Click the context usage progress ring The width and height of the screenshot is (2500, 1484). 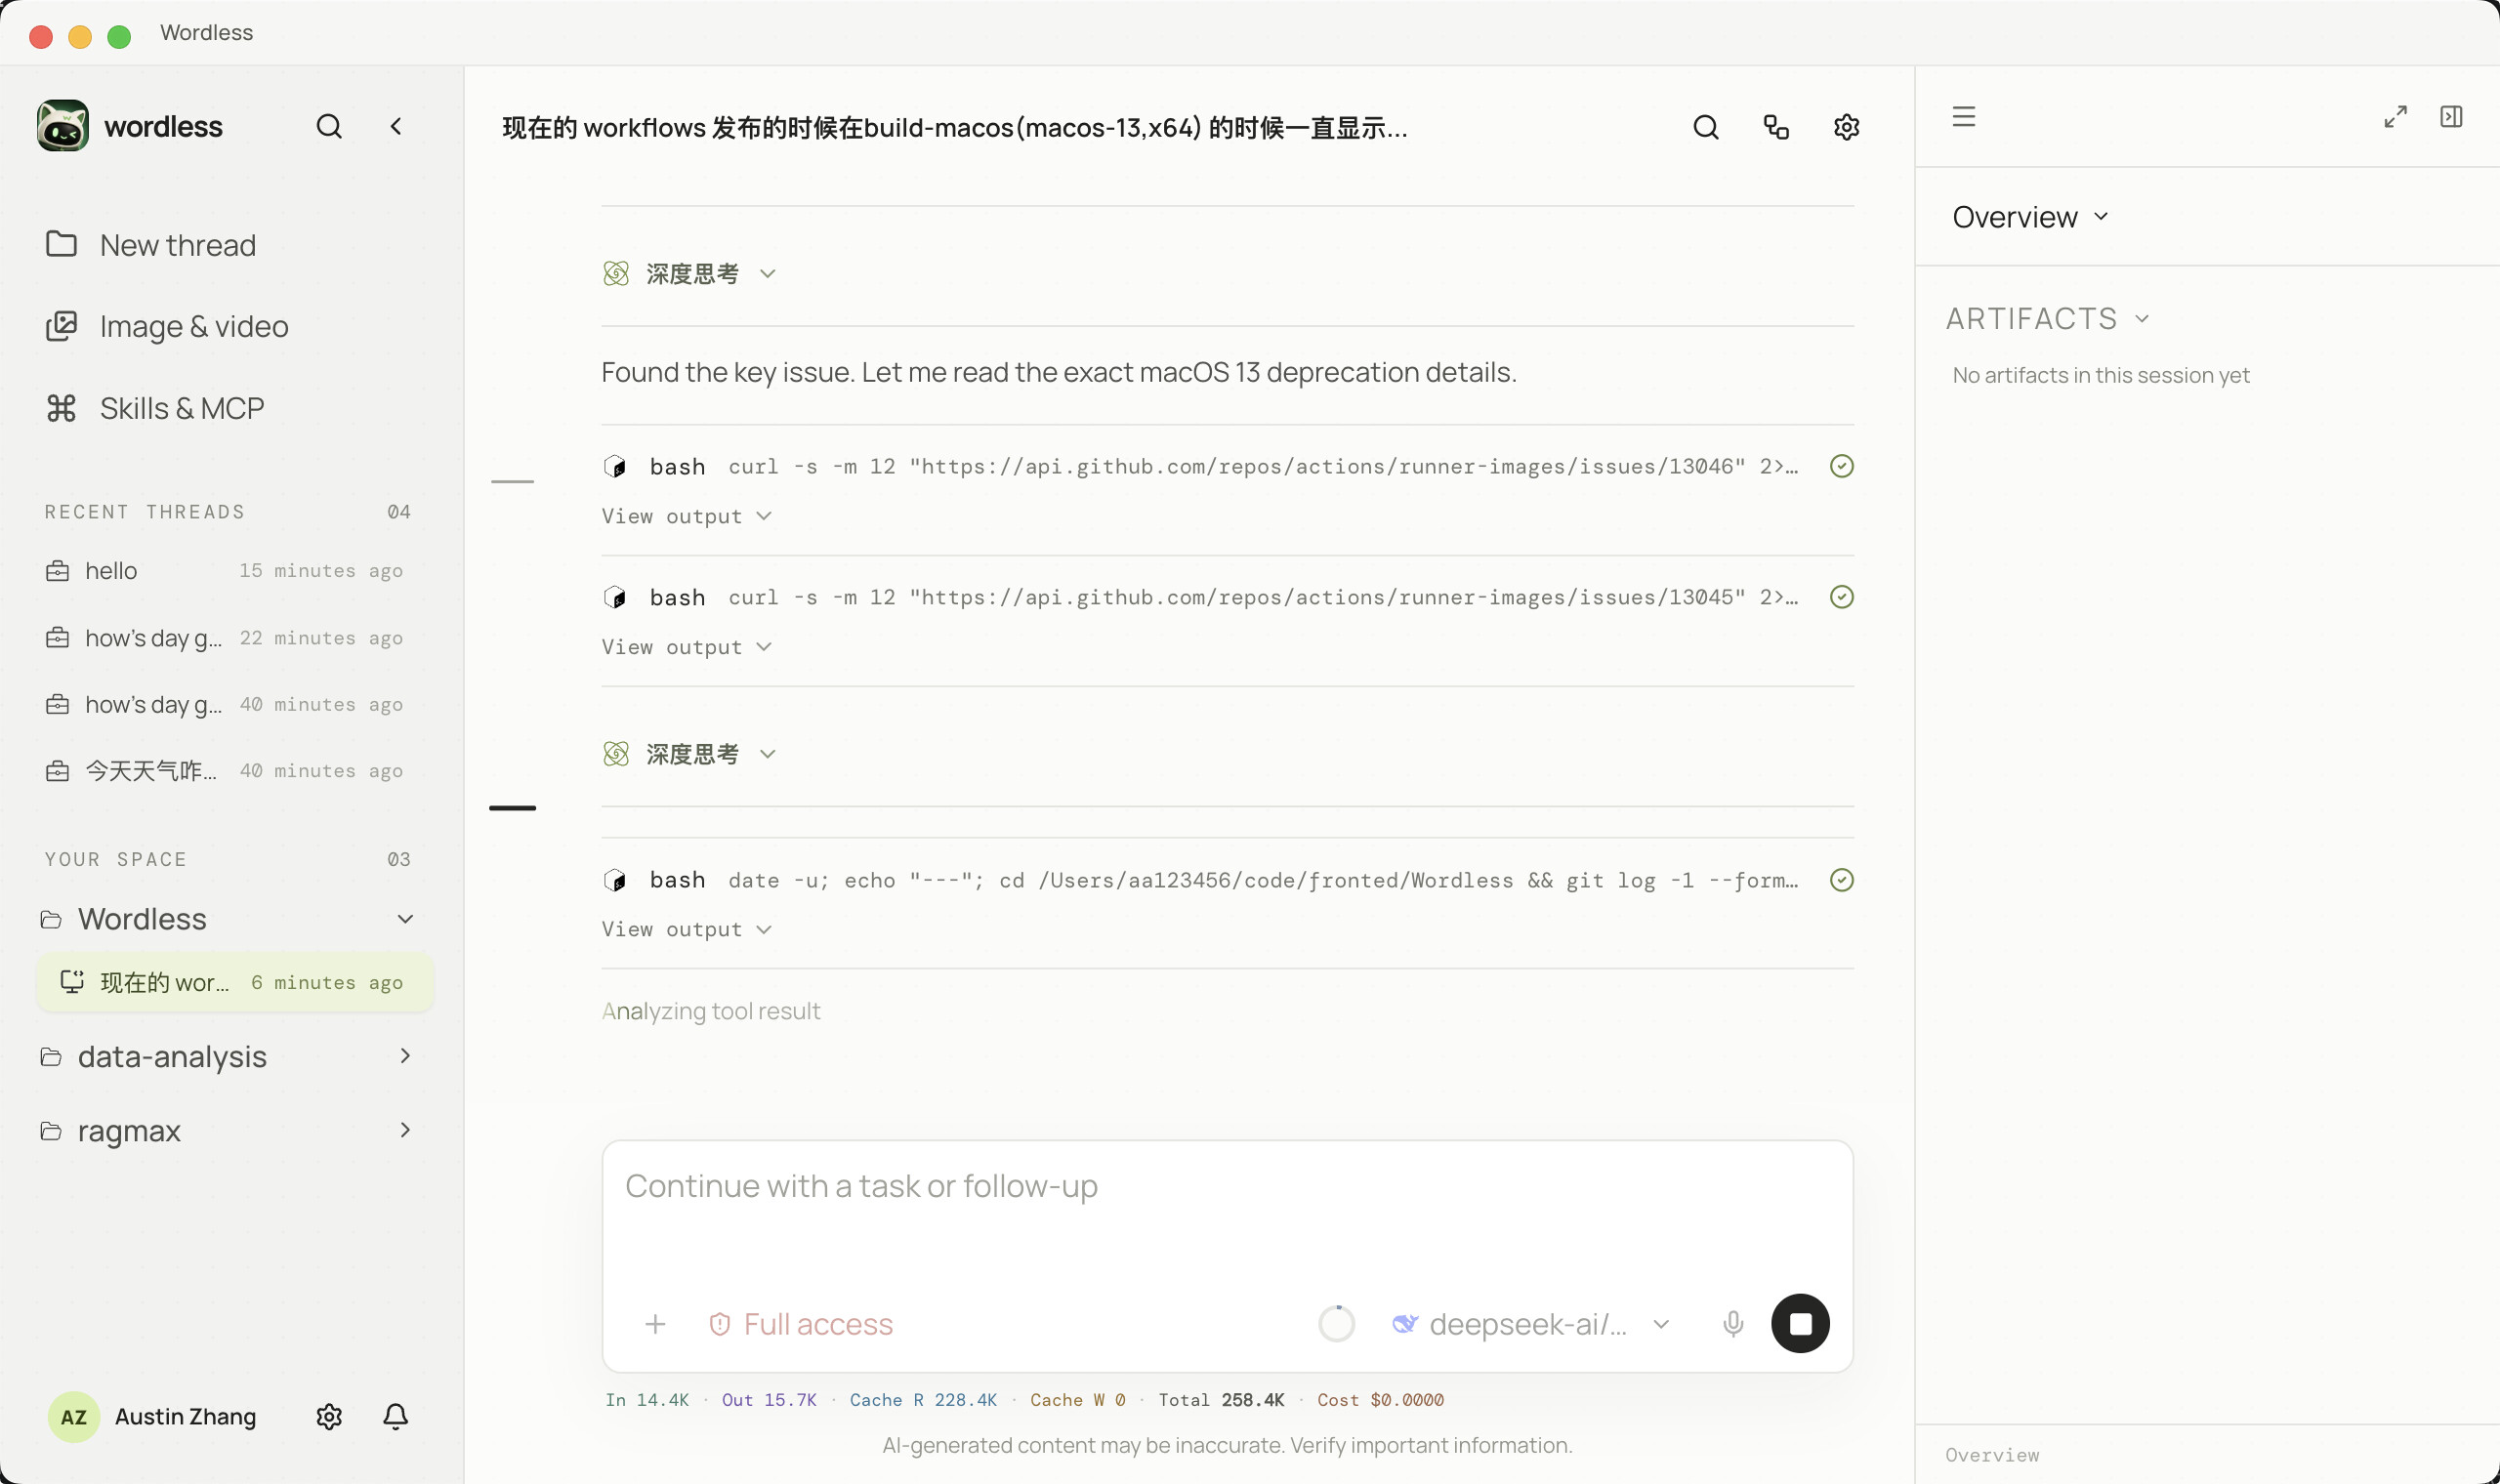(1336, 1324)
